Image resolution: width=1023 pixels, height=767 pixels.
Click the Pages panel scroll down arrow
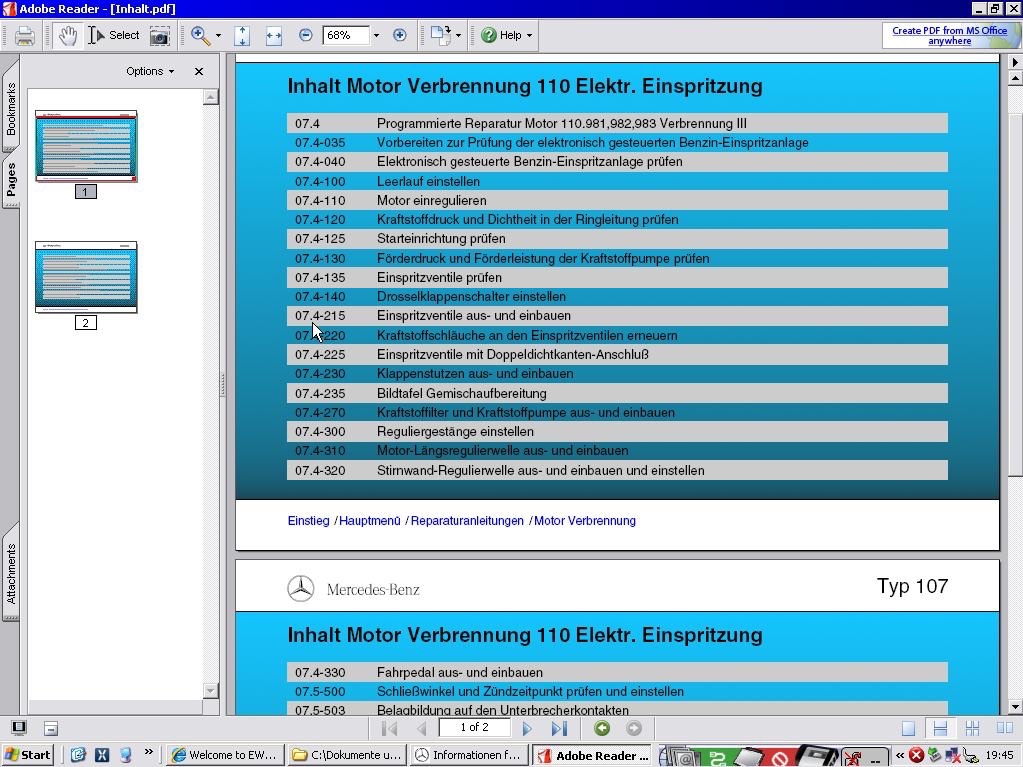(211, 690)
